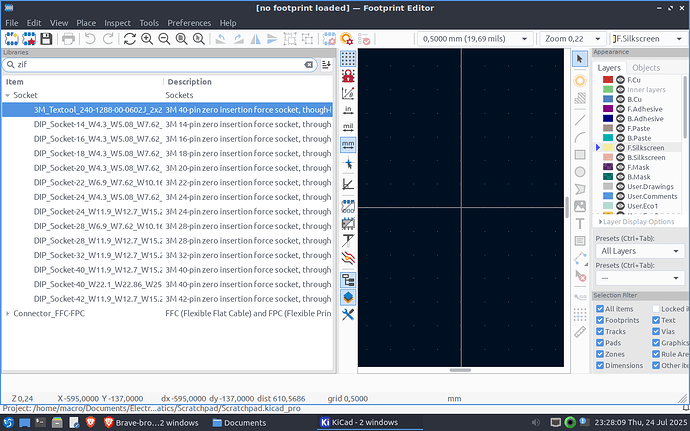This screenshot has width=690, height=431.
Task: Toggle the layers manager icon
Action: pyautogui.click(x=348, y=298)
